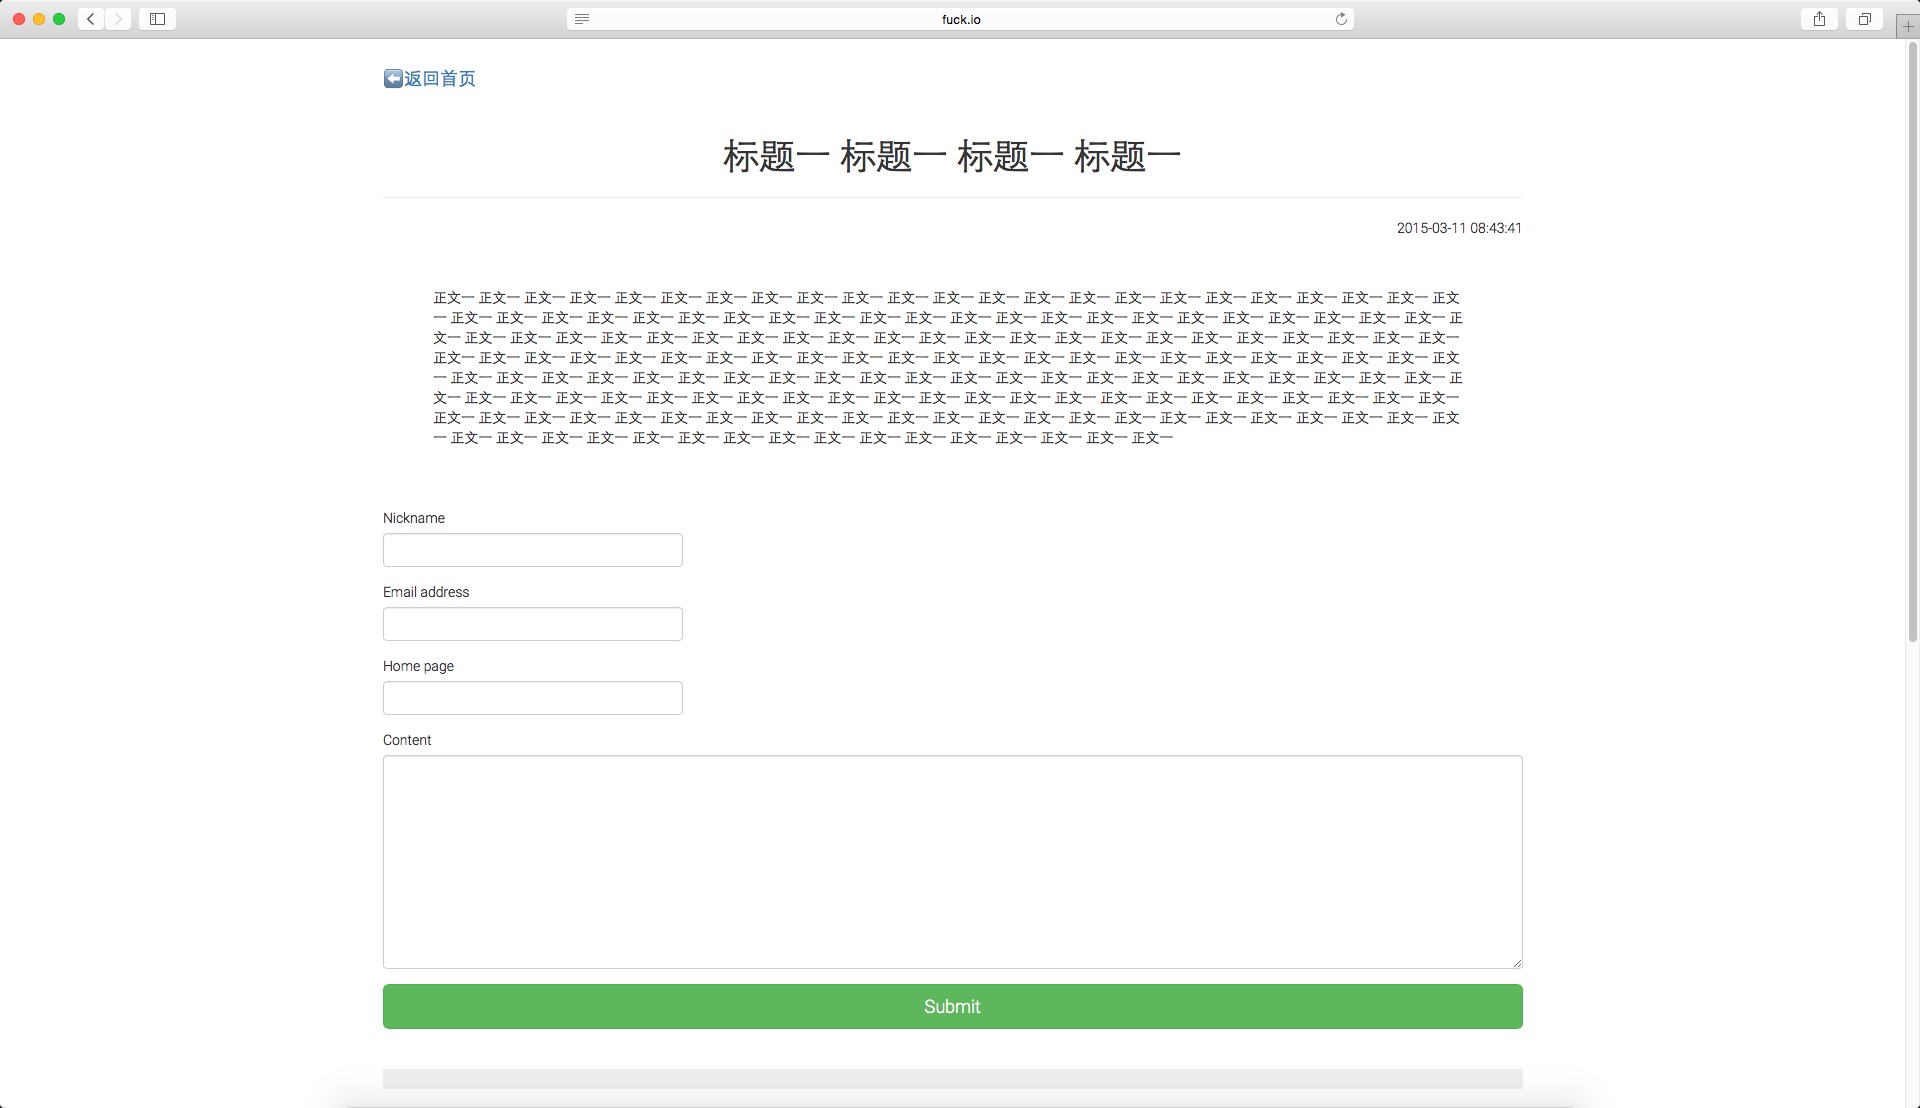
Task: Open the Share menu icon
Action: point(1819,18)
